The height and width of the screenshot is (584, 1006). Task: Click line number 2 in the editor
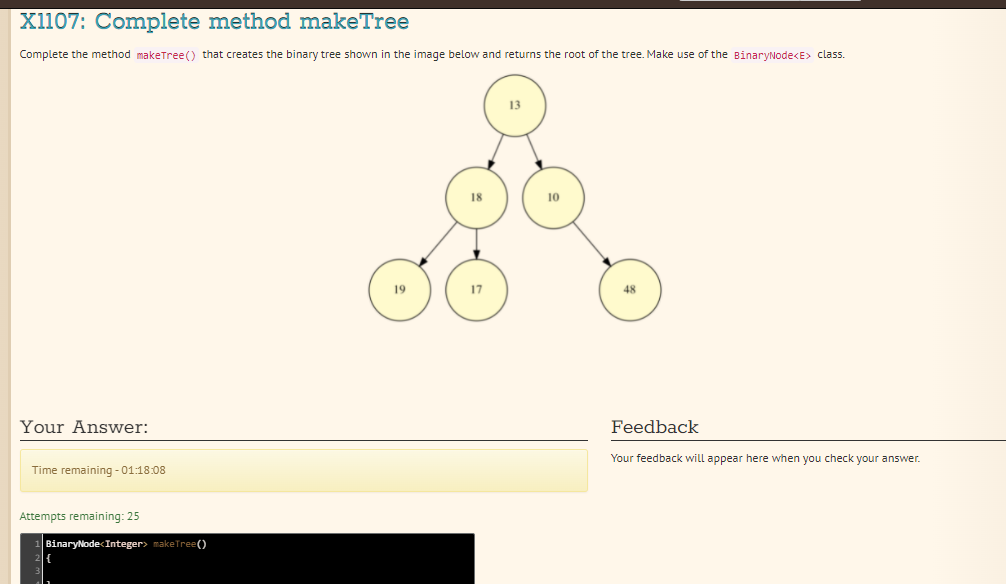(x=36, y=556)
